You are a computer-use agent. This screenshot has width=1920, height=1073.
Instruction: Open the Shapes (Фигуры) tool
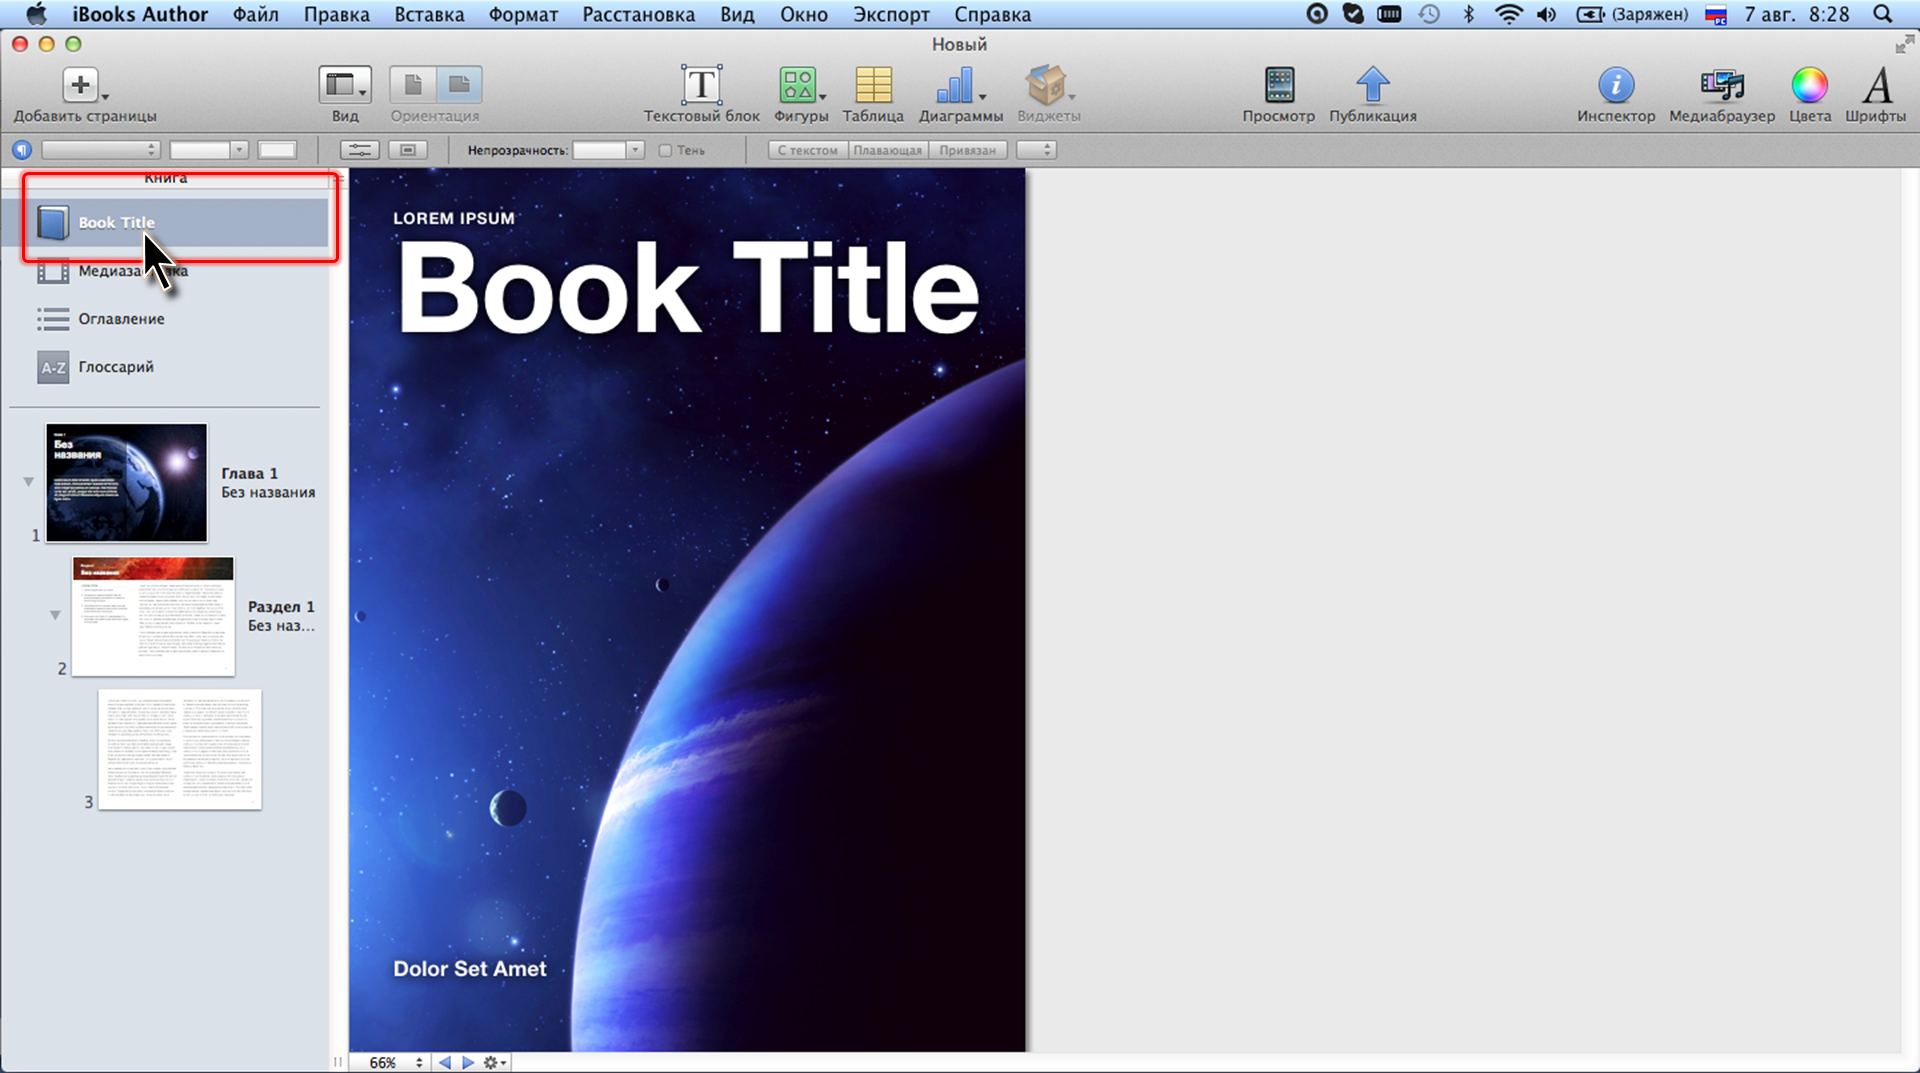coord(798,85)
